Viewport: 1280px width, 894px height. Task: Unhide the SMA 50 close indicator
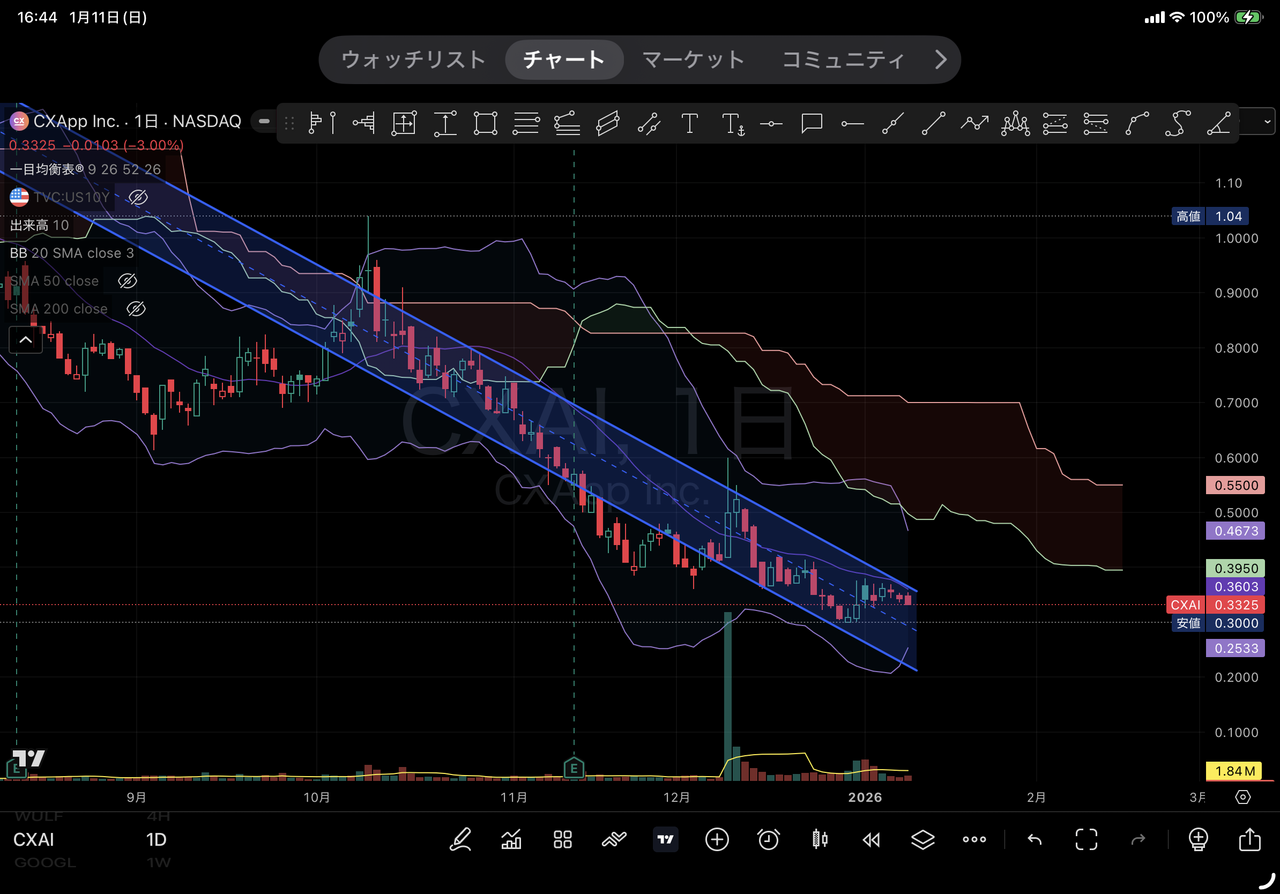tap(126, 281)
